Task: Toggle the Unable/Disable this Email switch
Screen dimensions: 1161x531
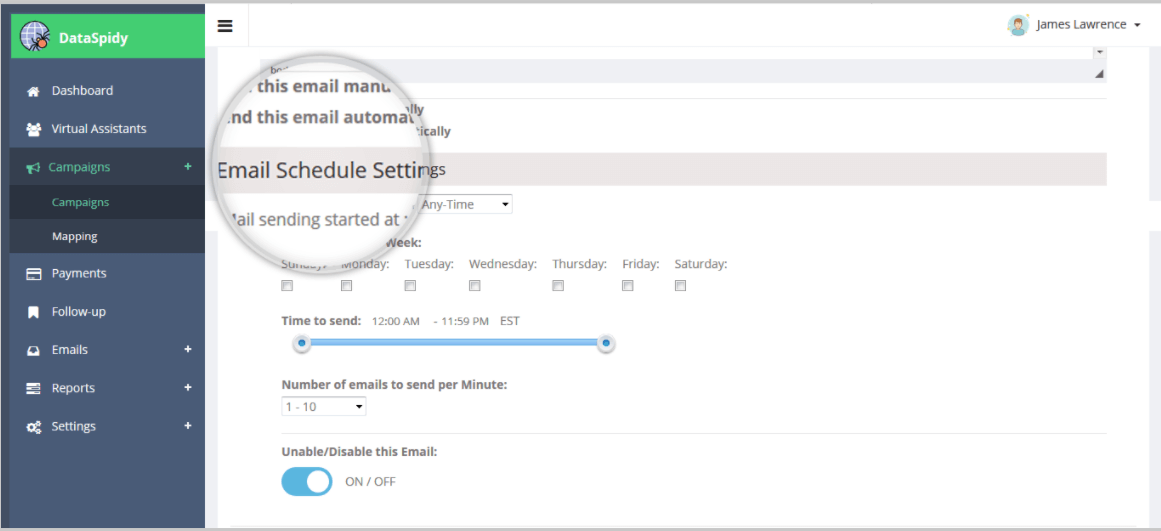Action: (x=307, y=481)
